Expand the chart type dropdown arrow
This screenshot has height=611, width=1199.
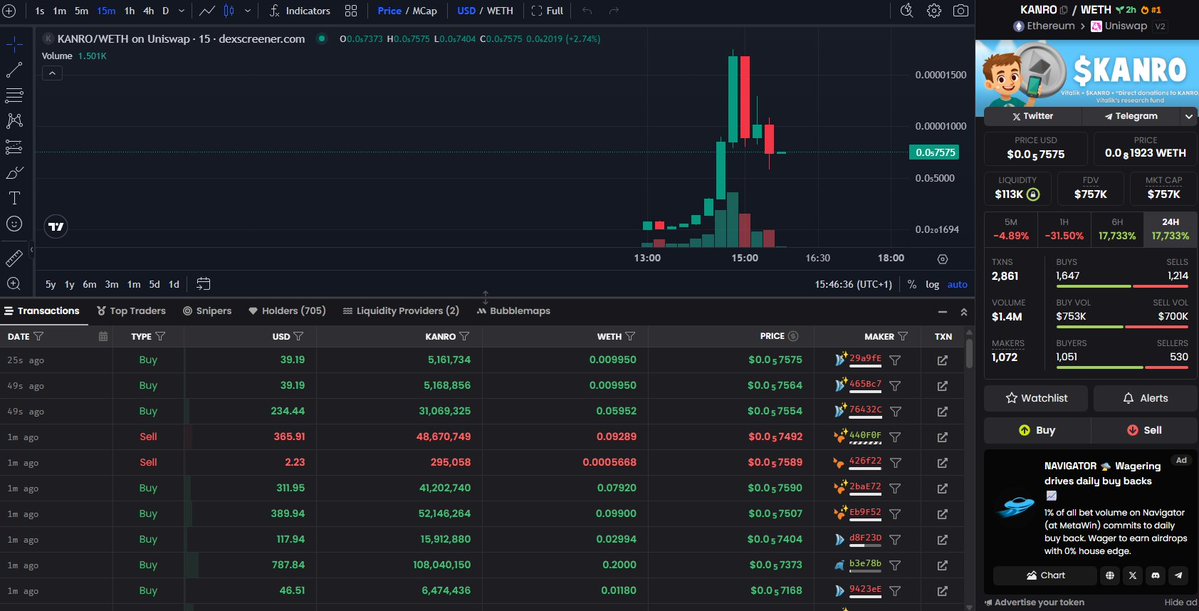247,11
